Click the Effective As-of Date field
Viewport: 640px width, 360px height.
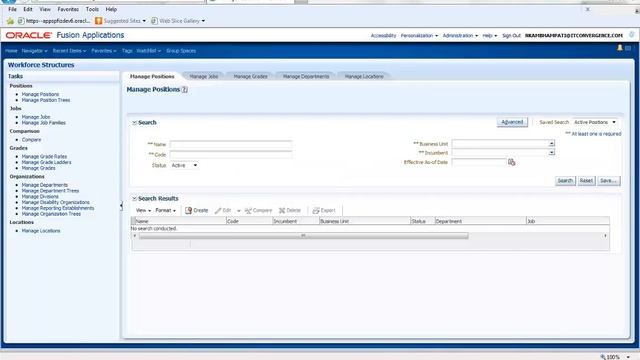479,162
